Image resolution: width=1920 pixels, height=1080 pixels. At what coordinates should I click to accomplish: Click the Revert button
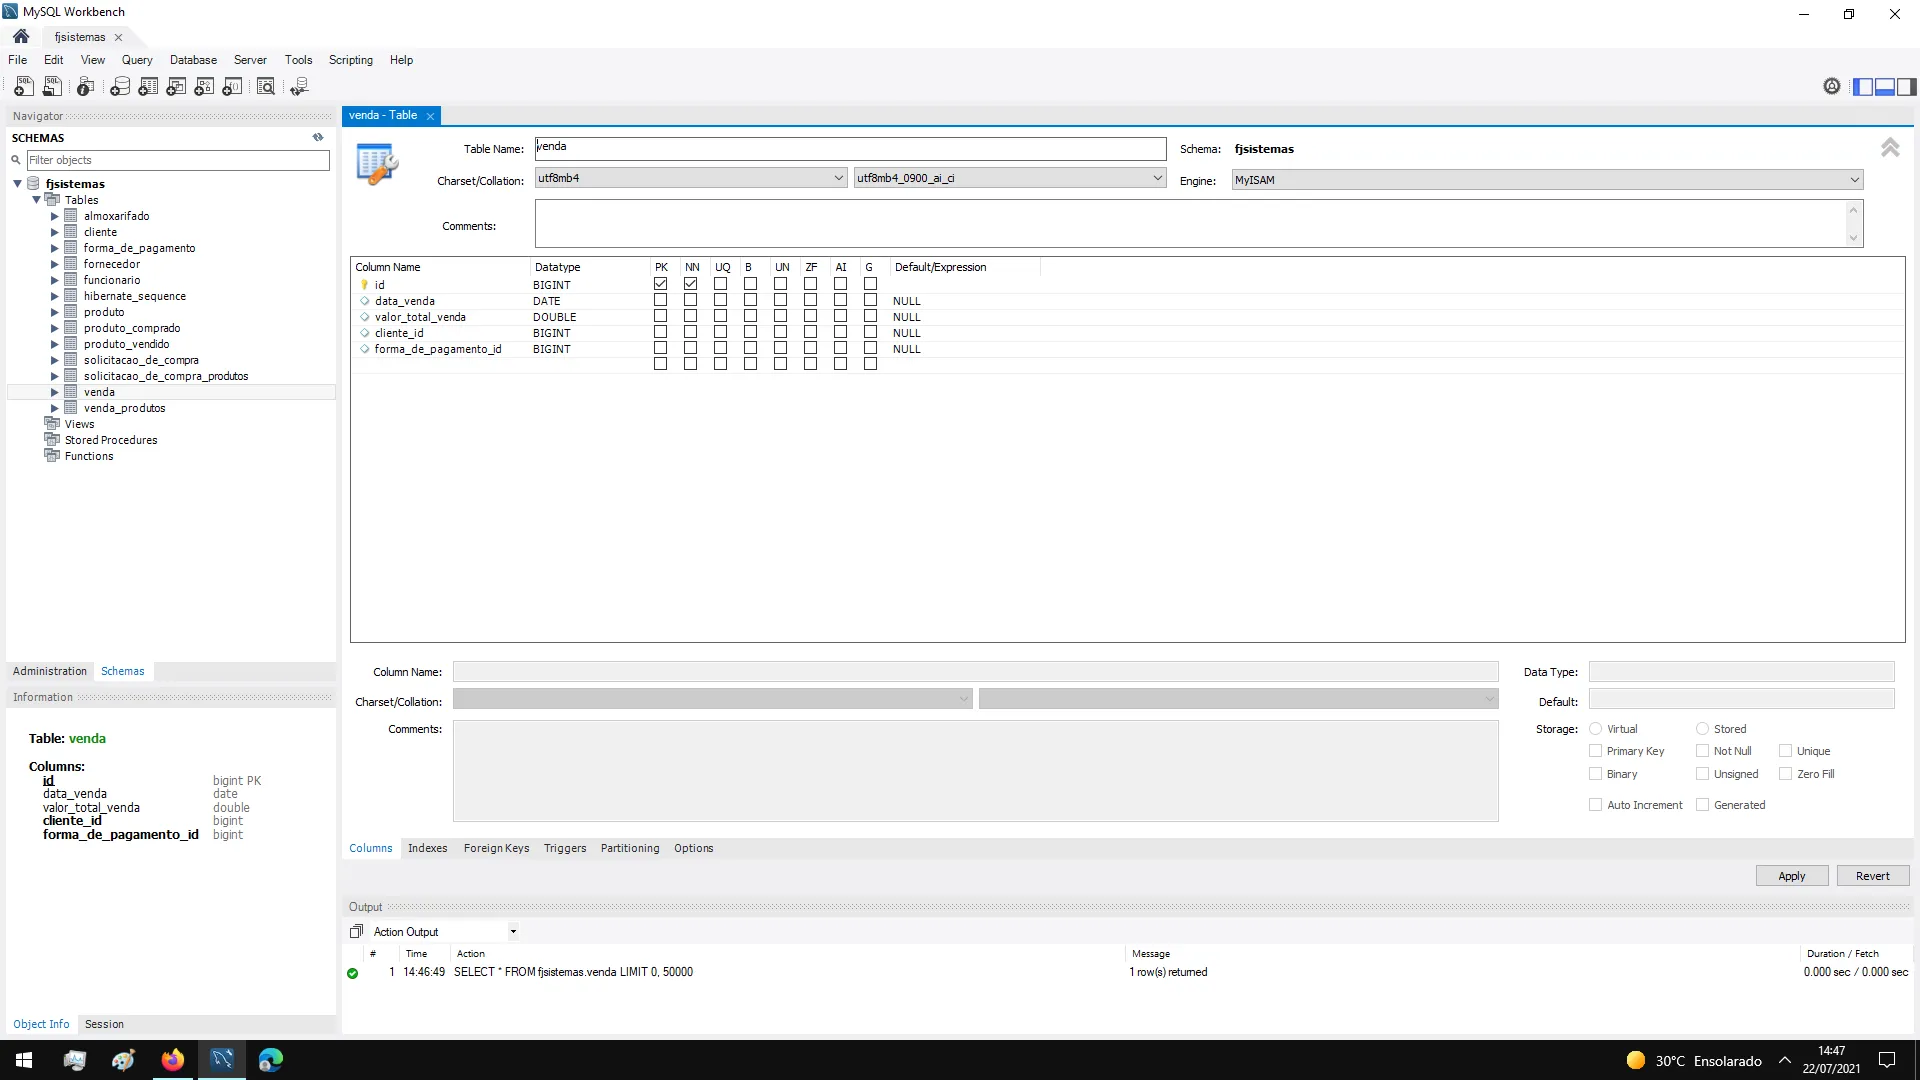pos(1872,876)
